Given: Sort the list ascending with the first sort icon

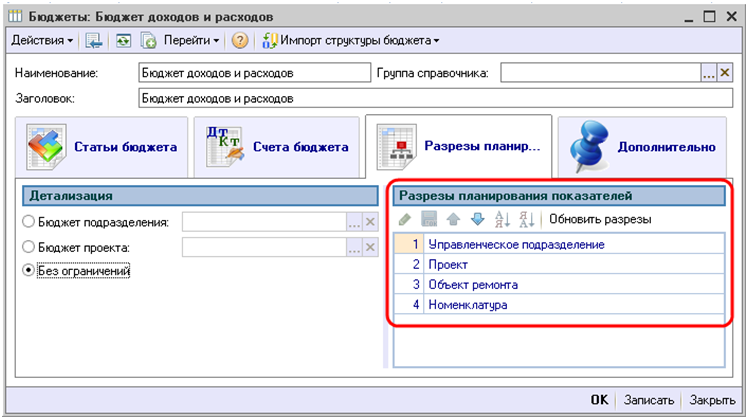Looking at the screenshot, I should click(502, 219).
